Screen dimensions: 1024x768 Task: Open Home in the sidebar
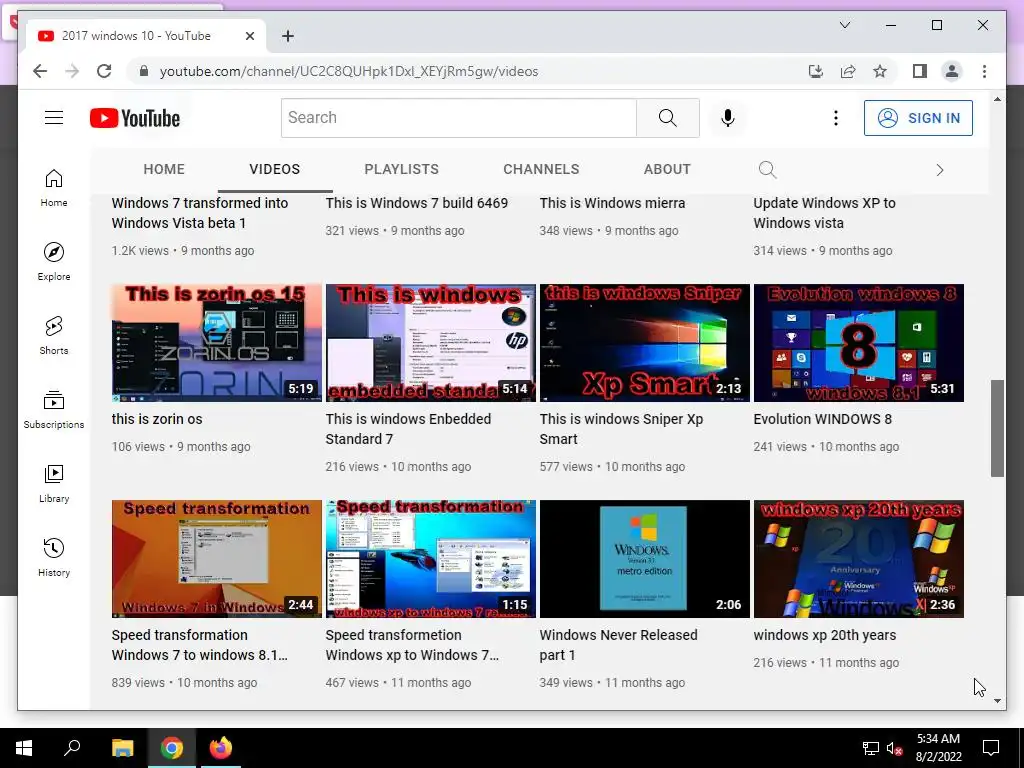[x=54, y=188]
